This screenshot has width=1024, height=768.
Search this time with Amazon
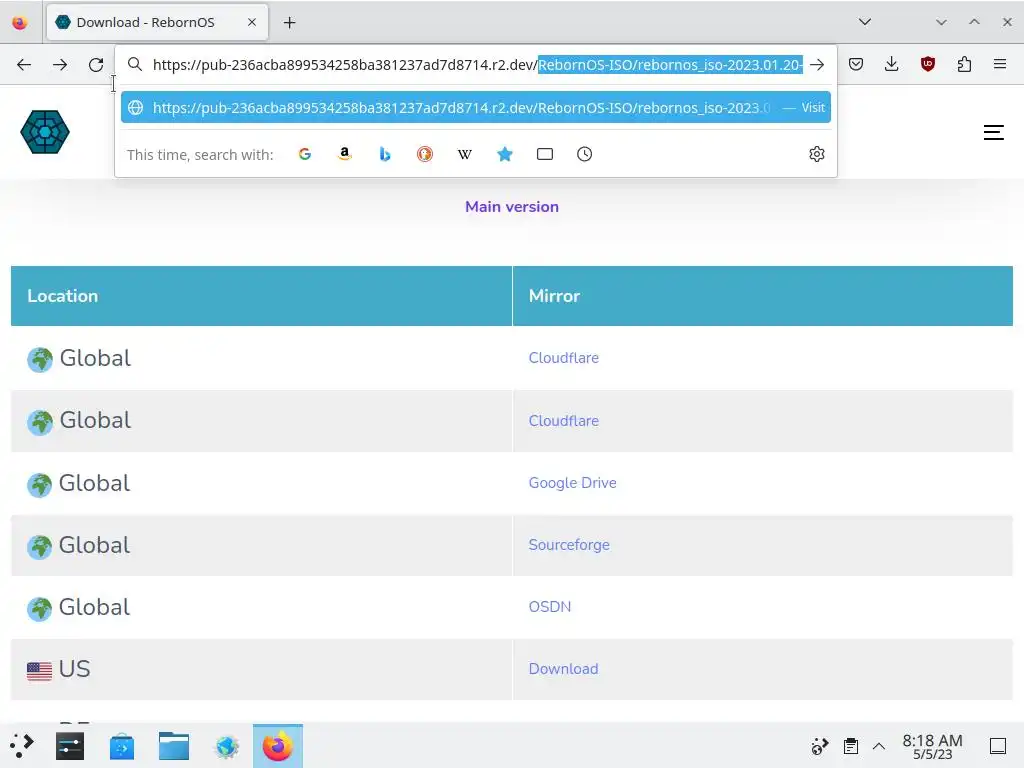[x=345, y=154]
